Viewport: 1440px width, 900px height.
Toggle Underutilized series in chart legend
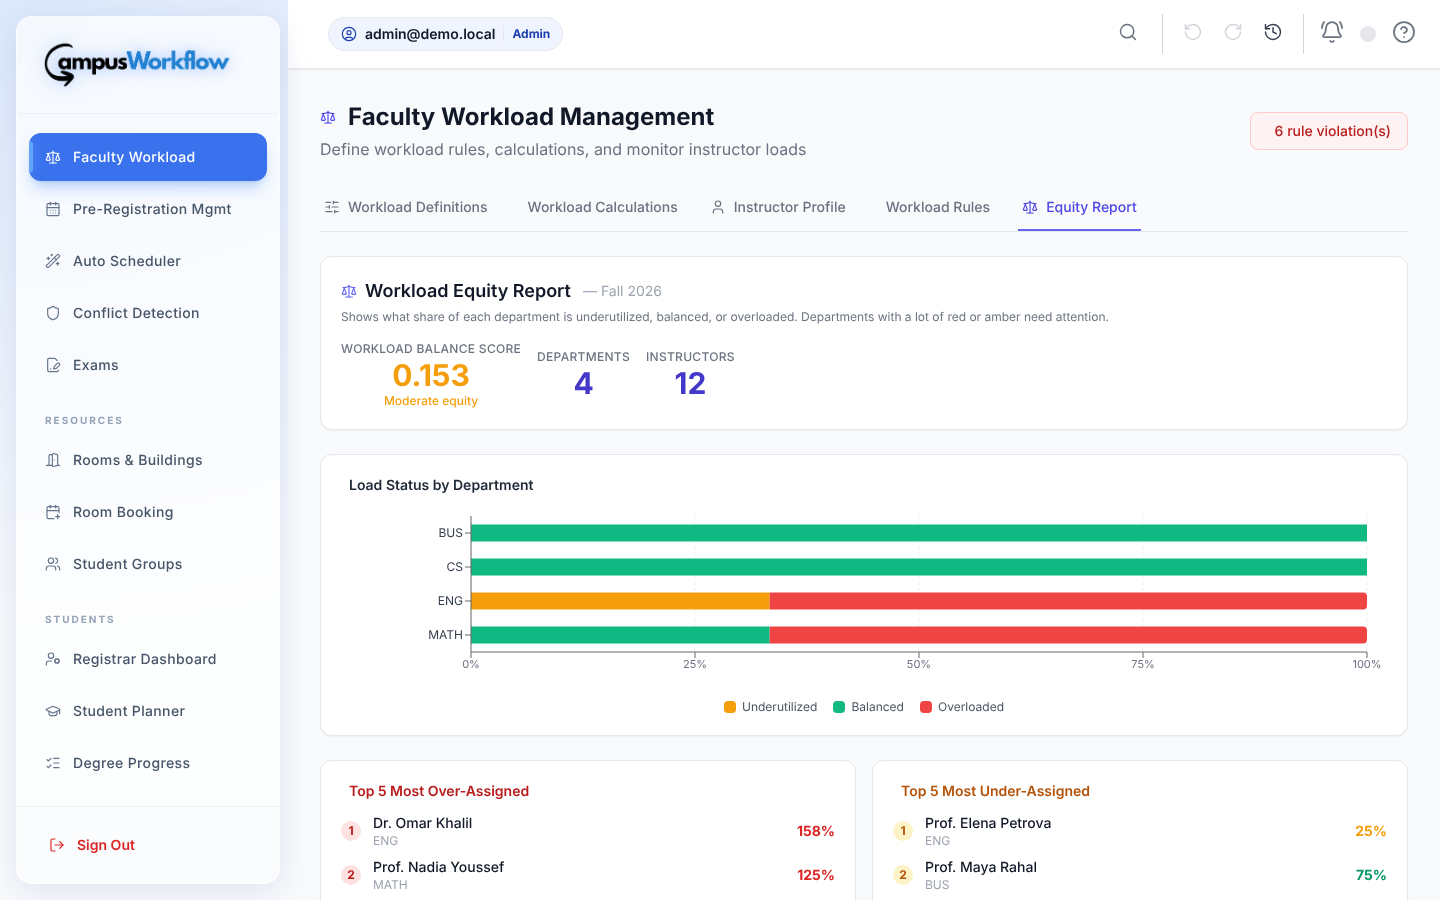[x=770, y=707]
